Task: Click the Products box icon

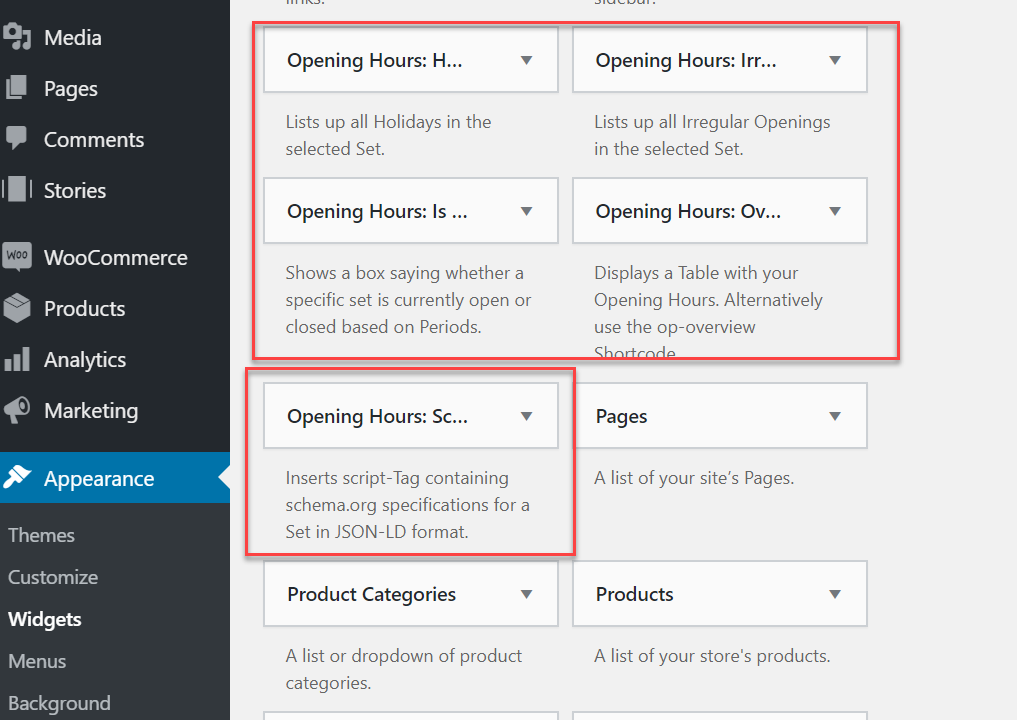Action: [x=17, y=308]
